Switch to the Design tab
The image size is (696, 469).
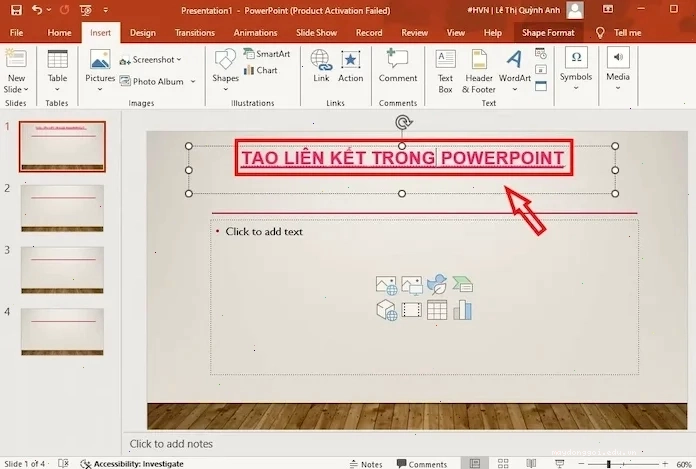142,32
